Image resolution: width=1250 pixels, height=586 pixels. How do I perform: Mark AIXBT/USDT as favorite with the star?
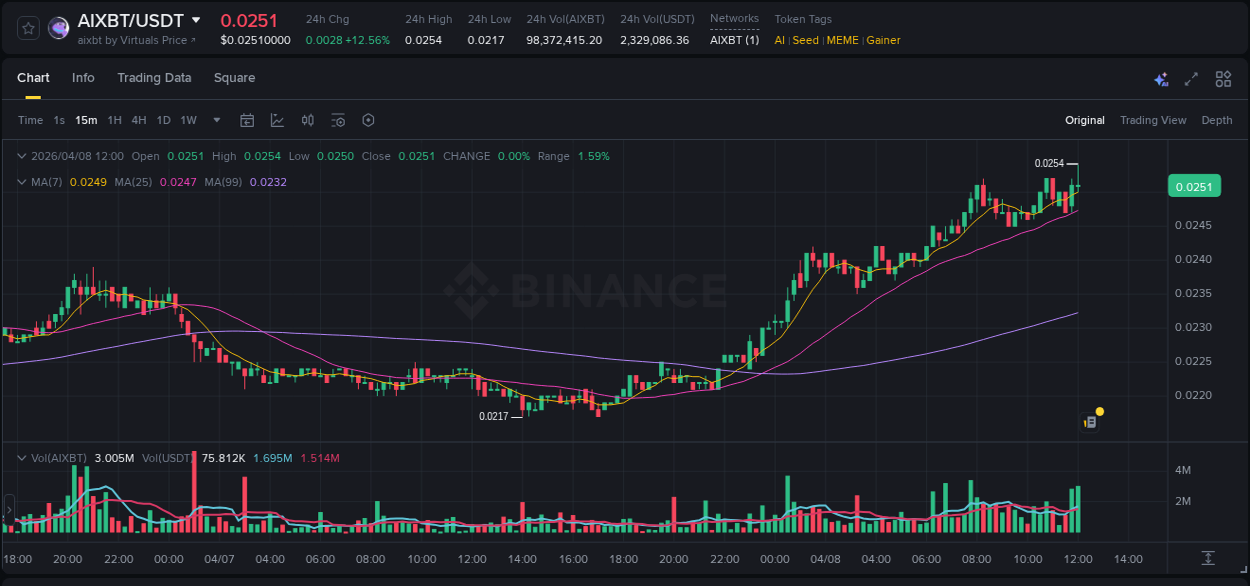pyautogui.click(x=27, y=27)
